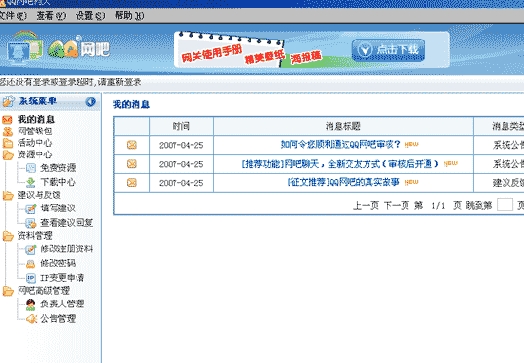The height and width of the screenshot is (363, 524).
Task: Collapse the 建议与反馈 folder
Action: (x=8, y=196)
